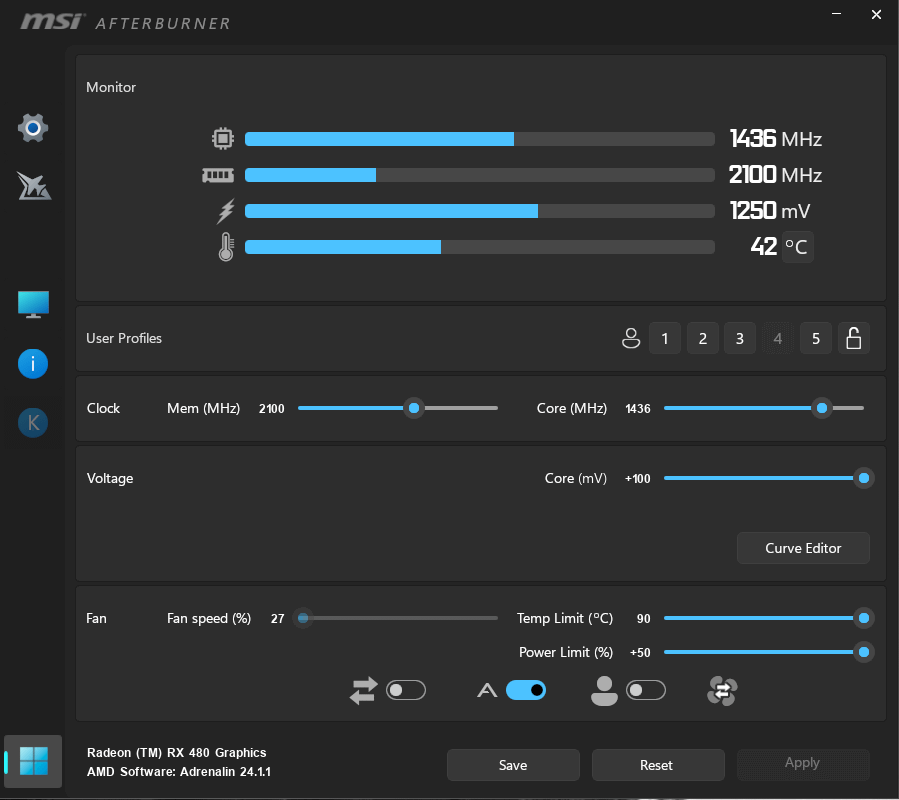Click the memory module icon in Monitor
The image size is (899, 800).
[x=218, y=175]
